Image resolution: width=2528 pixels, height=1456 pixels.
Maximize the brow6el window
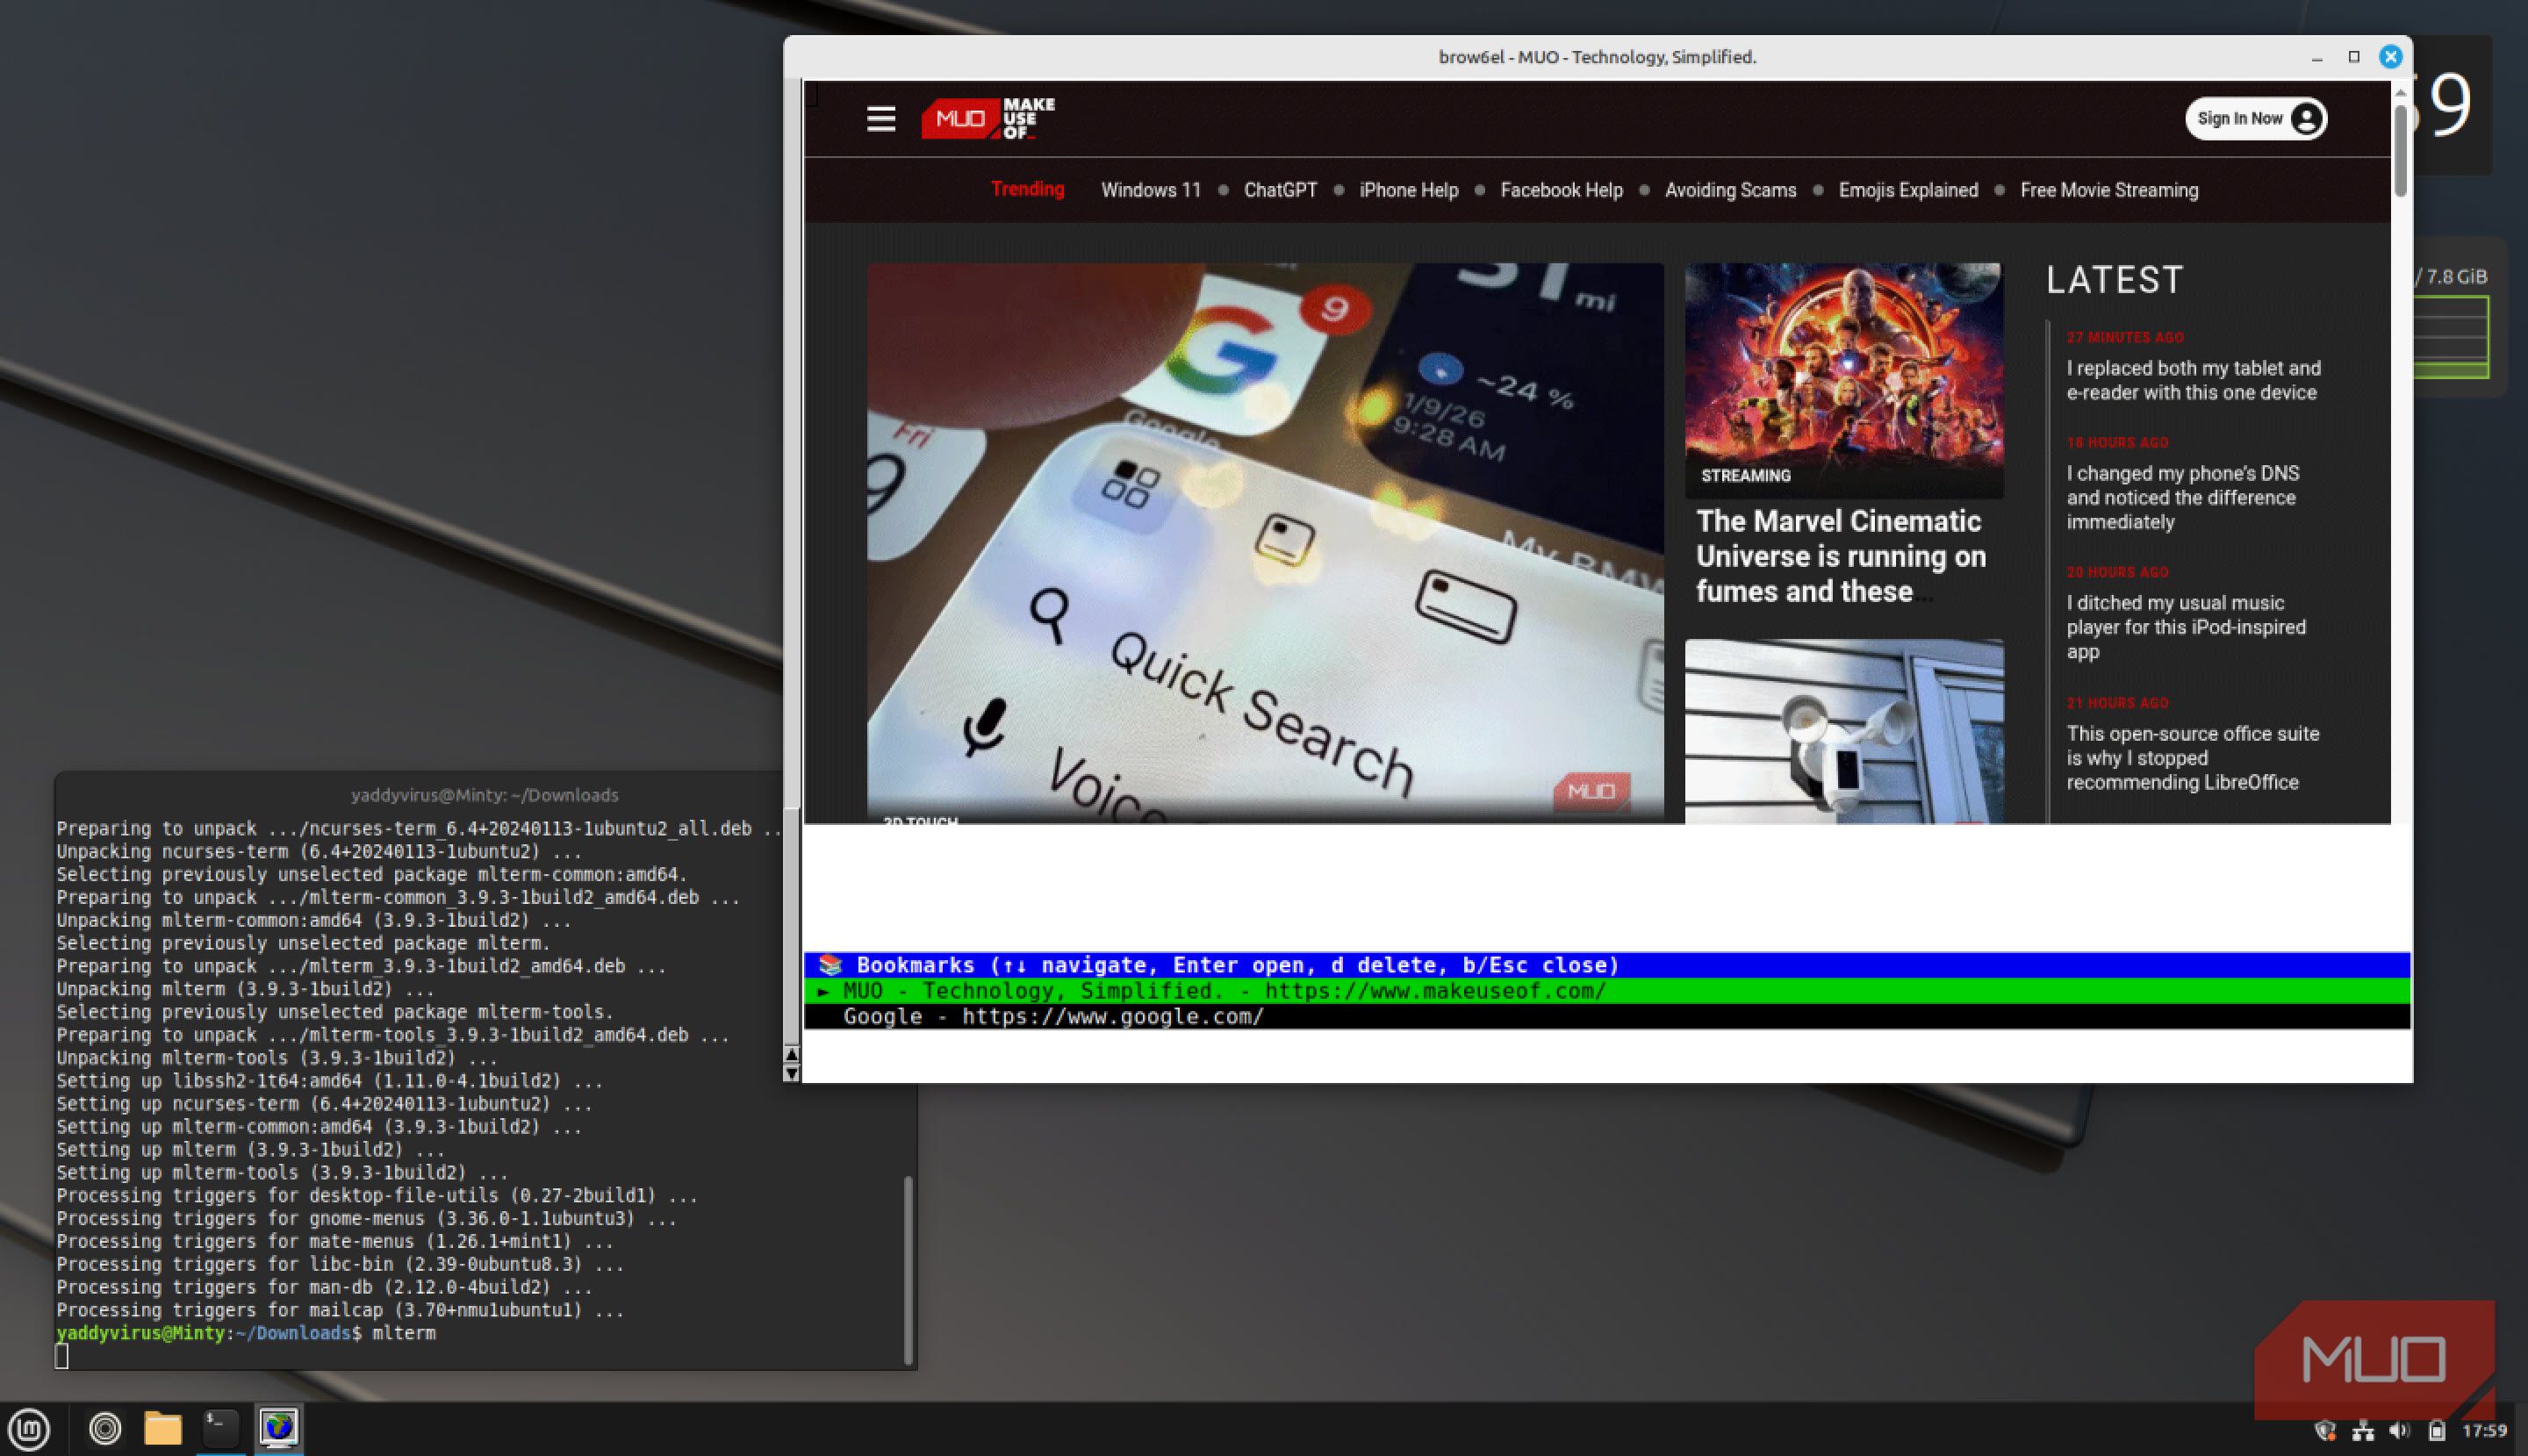(x=2353, y=57)
